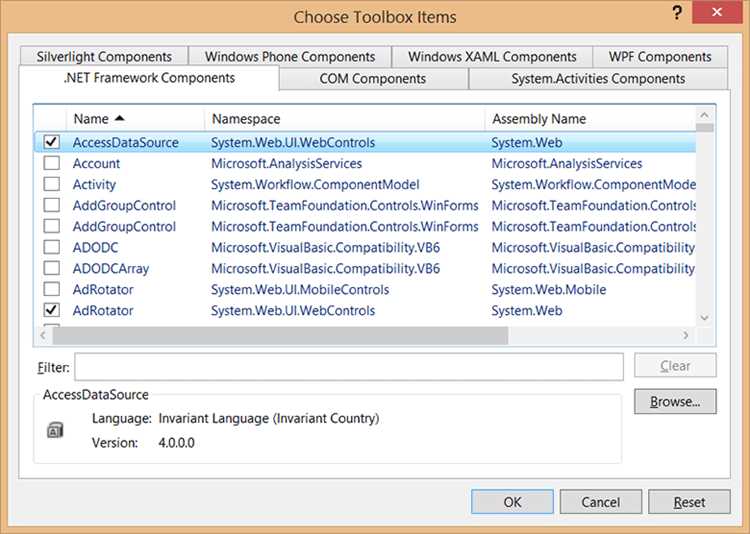This screenshot has height=534, width=750.
Task: Confirm with the OK button
Action: [512, 502]
